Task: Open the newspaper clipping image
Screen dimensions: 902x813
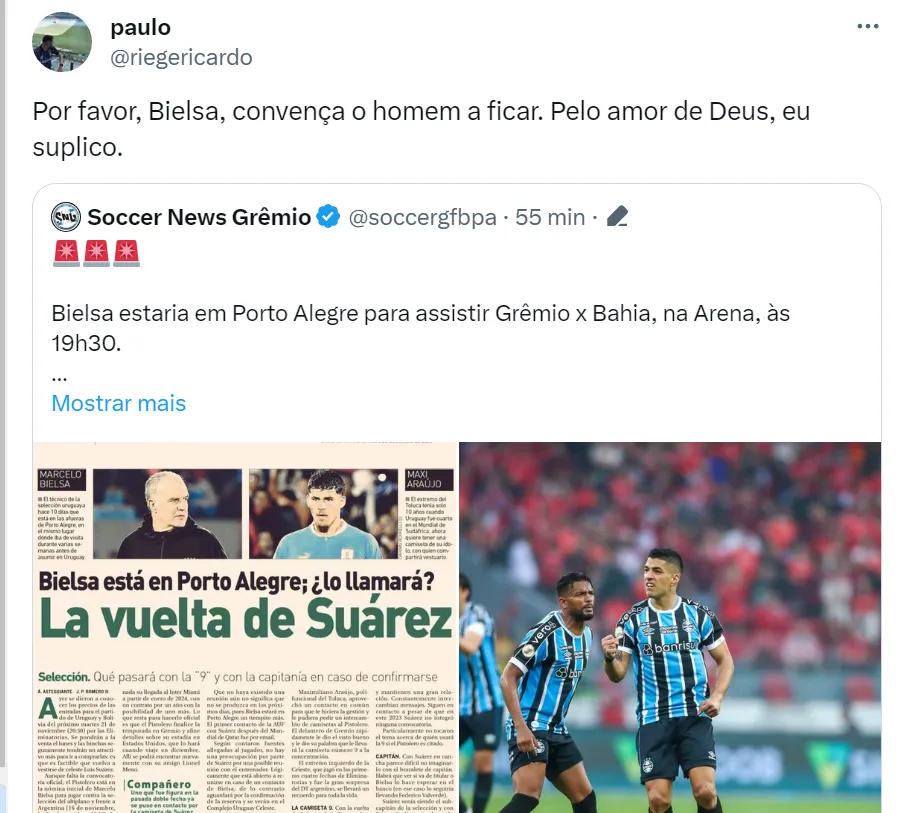Action: (246, 627)
